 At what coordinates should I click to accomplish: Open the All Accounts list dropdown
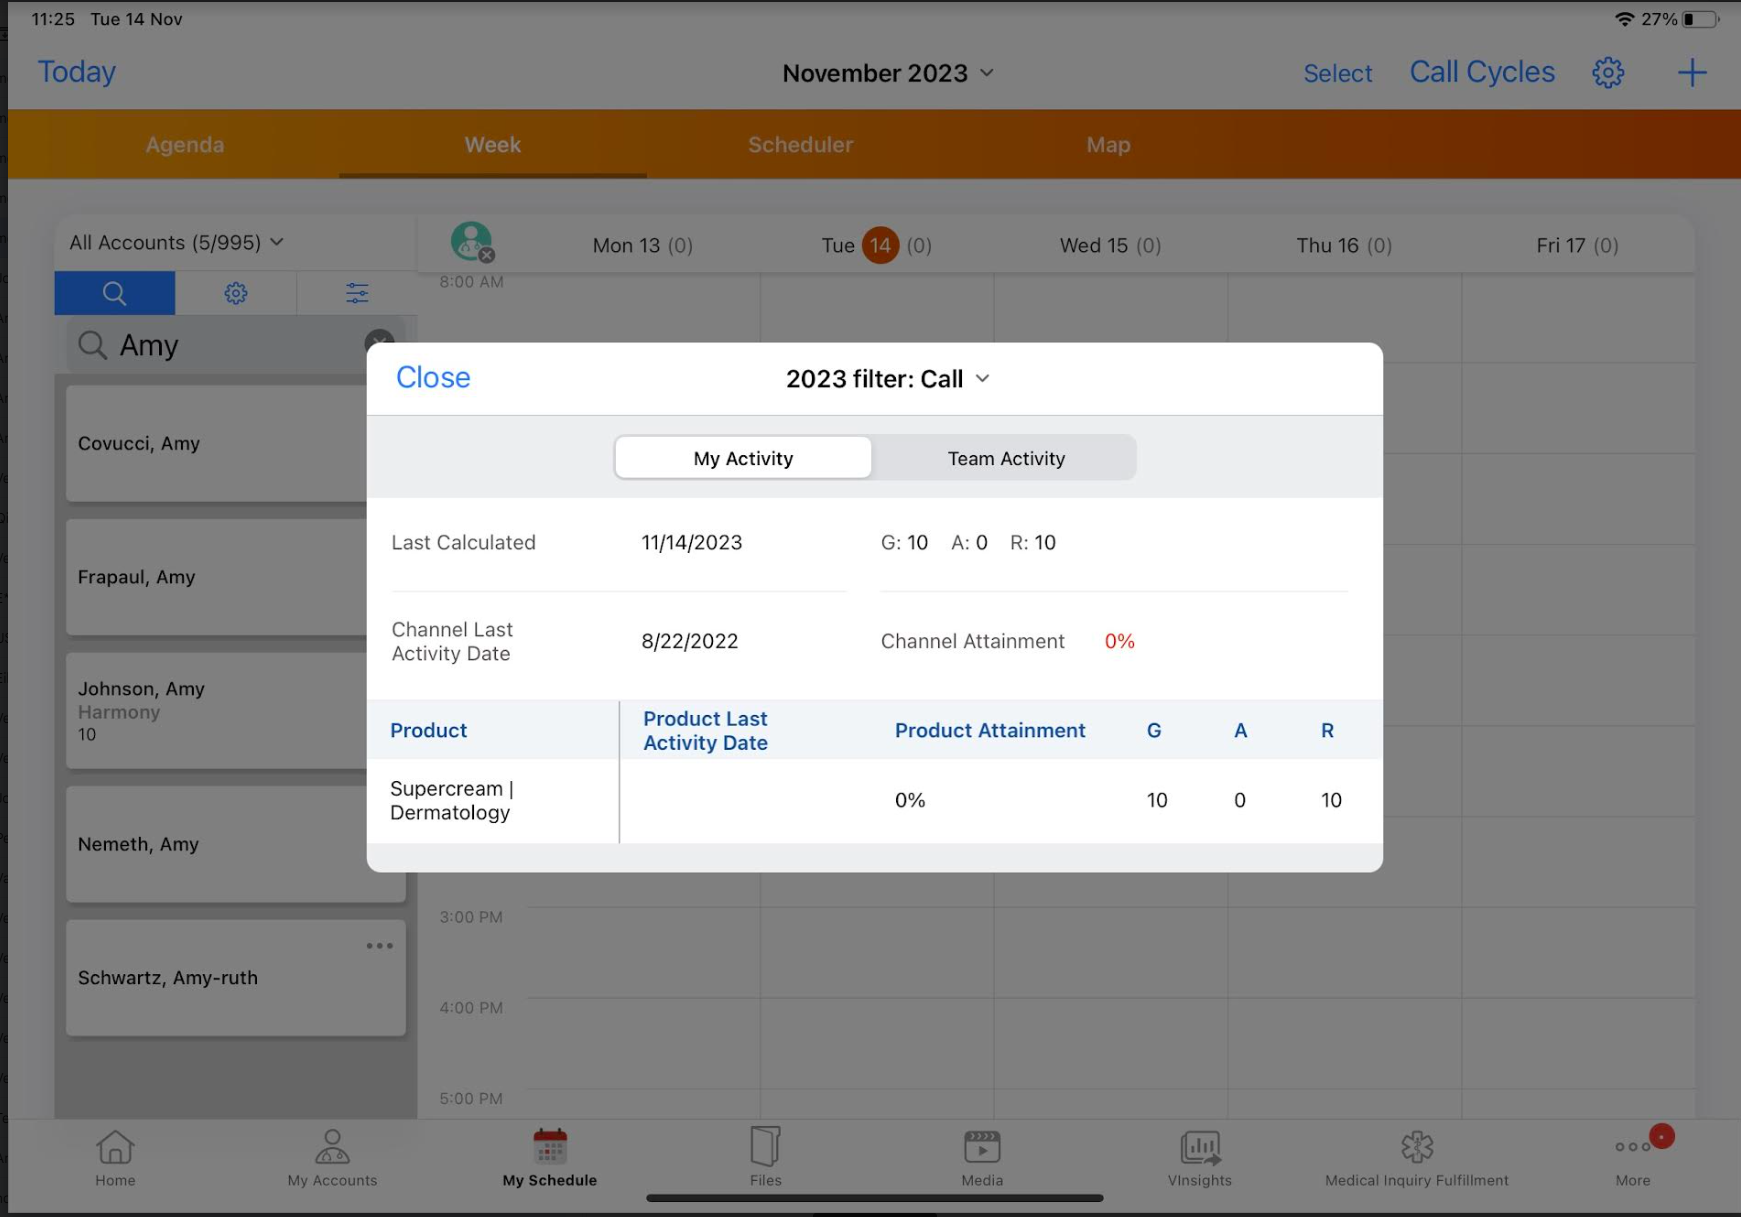[177, 243]
